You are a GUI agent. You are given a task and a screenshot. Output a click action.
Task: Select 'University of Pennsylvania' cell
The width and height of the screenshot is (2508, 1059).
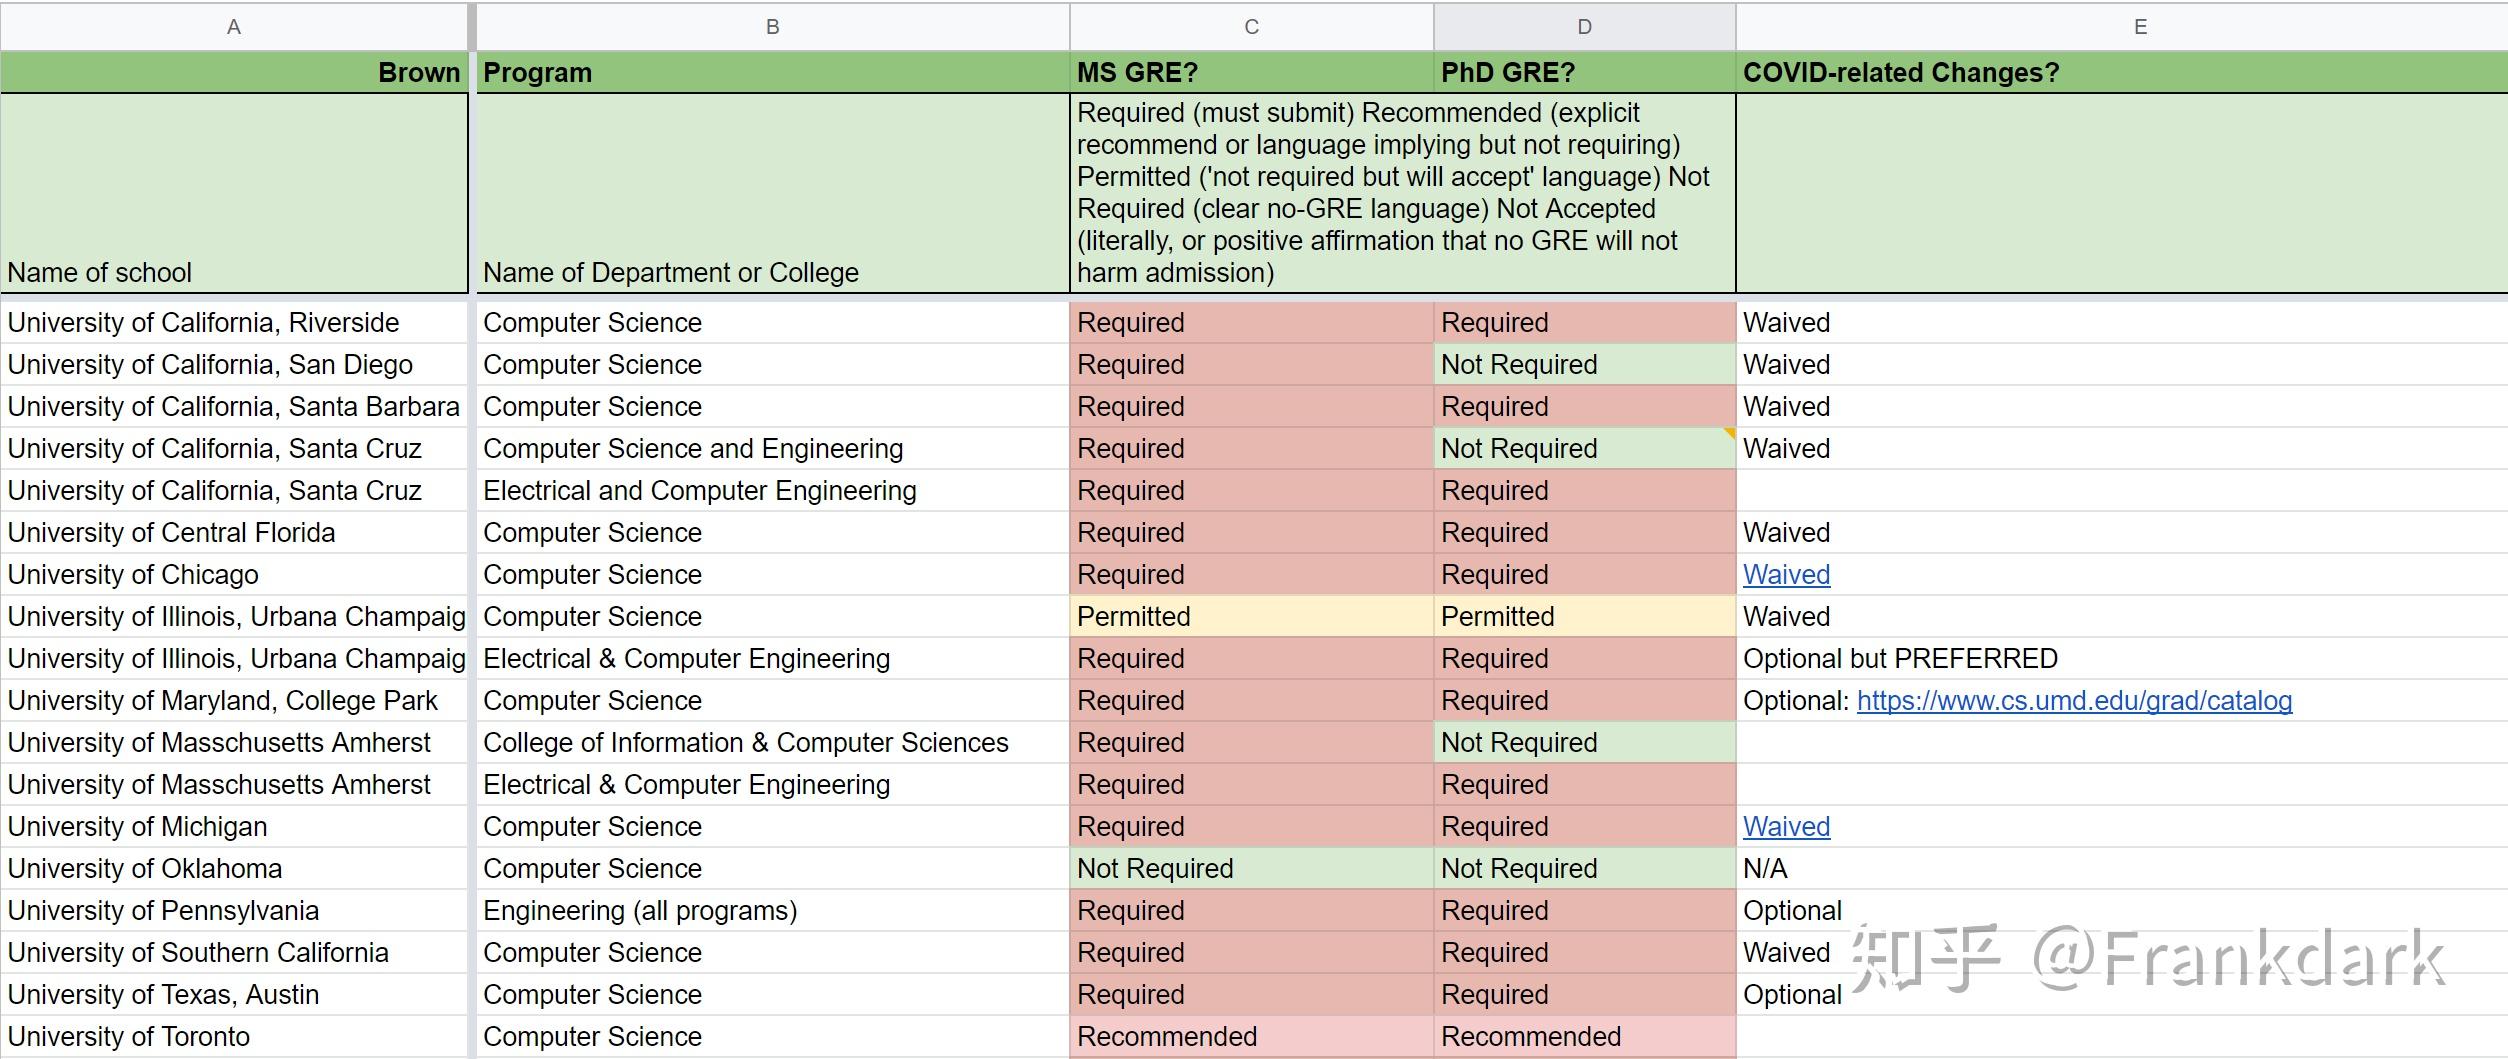click(234, 911)
